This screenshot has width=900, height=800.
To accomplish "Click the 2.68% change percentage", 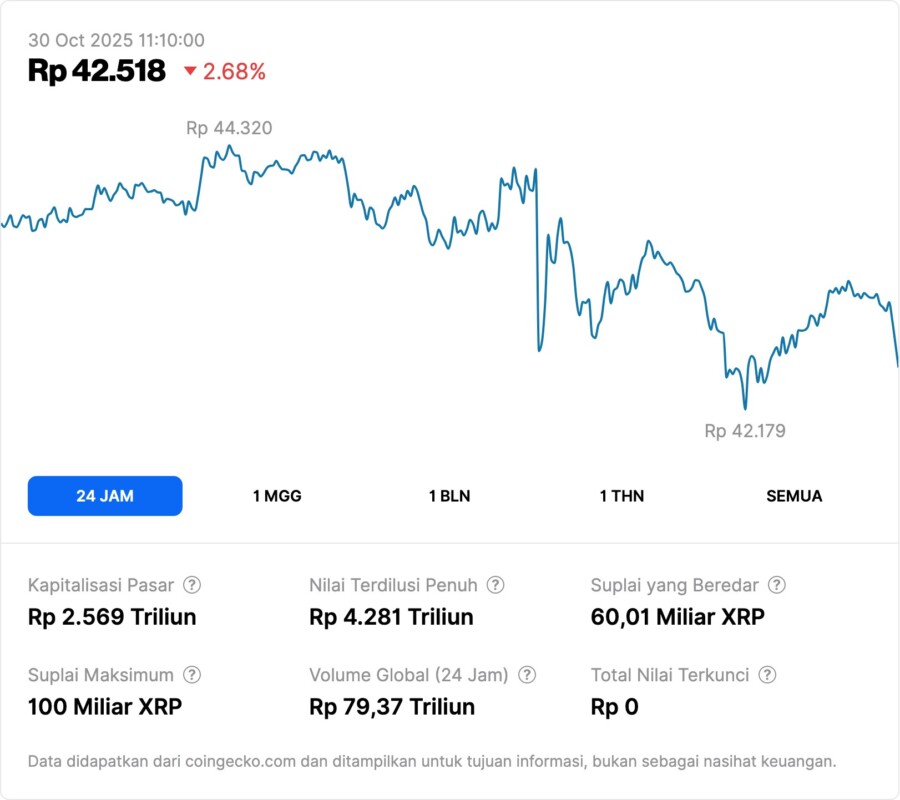I will [235, 71].
